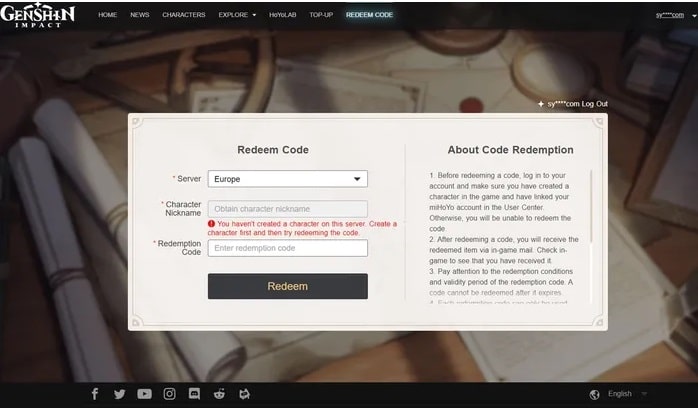698x408 pixels.
Task: Click the Instagram icon in footer
Action: coord(170,394)
